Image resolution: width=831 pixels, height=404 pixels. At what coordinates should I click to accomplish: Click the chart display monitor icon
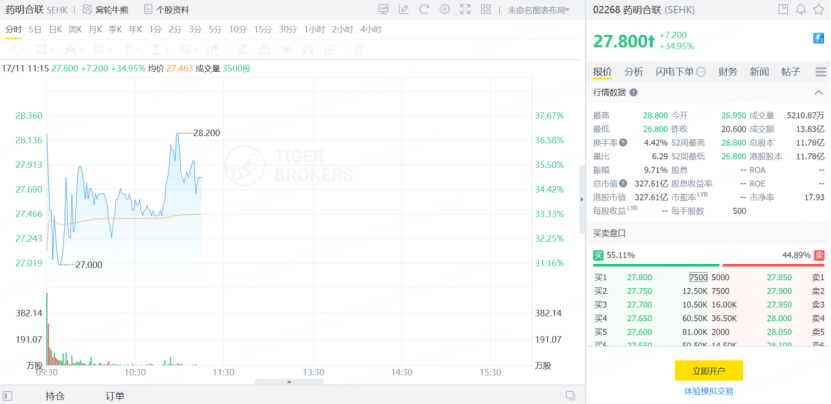click(384, 9)
